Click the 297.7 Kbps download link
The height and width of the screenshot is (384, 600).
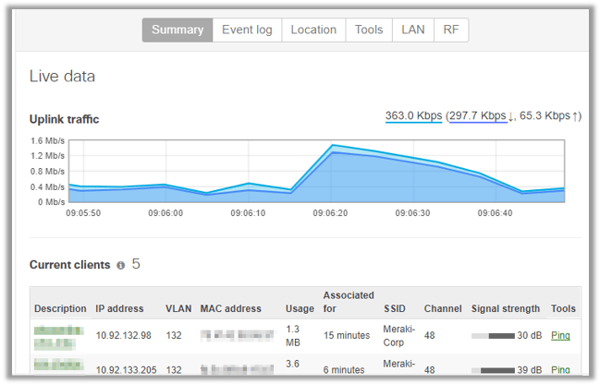(478, 116)
